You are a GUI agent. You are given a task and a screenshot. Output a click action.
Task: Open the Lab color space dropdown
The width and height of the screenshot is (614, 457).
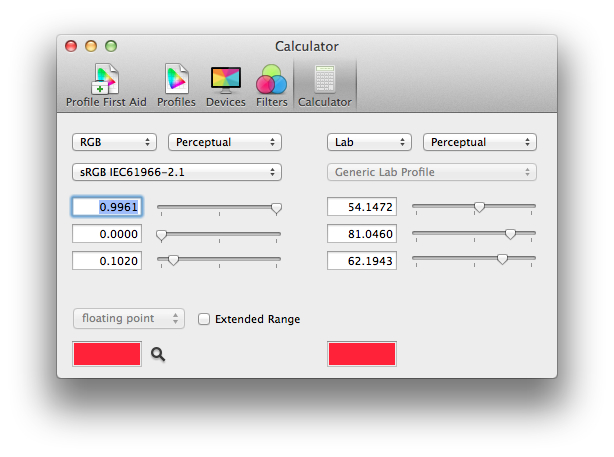pyautogui.click(x=369, y=142)
